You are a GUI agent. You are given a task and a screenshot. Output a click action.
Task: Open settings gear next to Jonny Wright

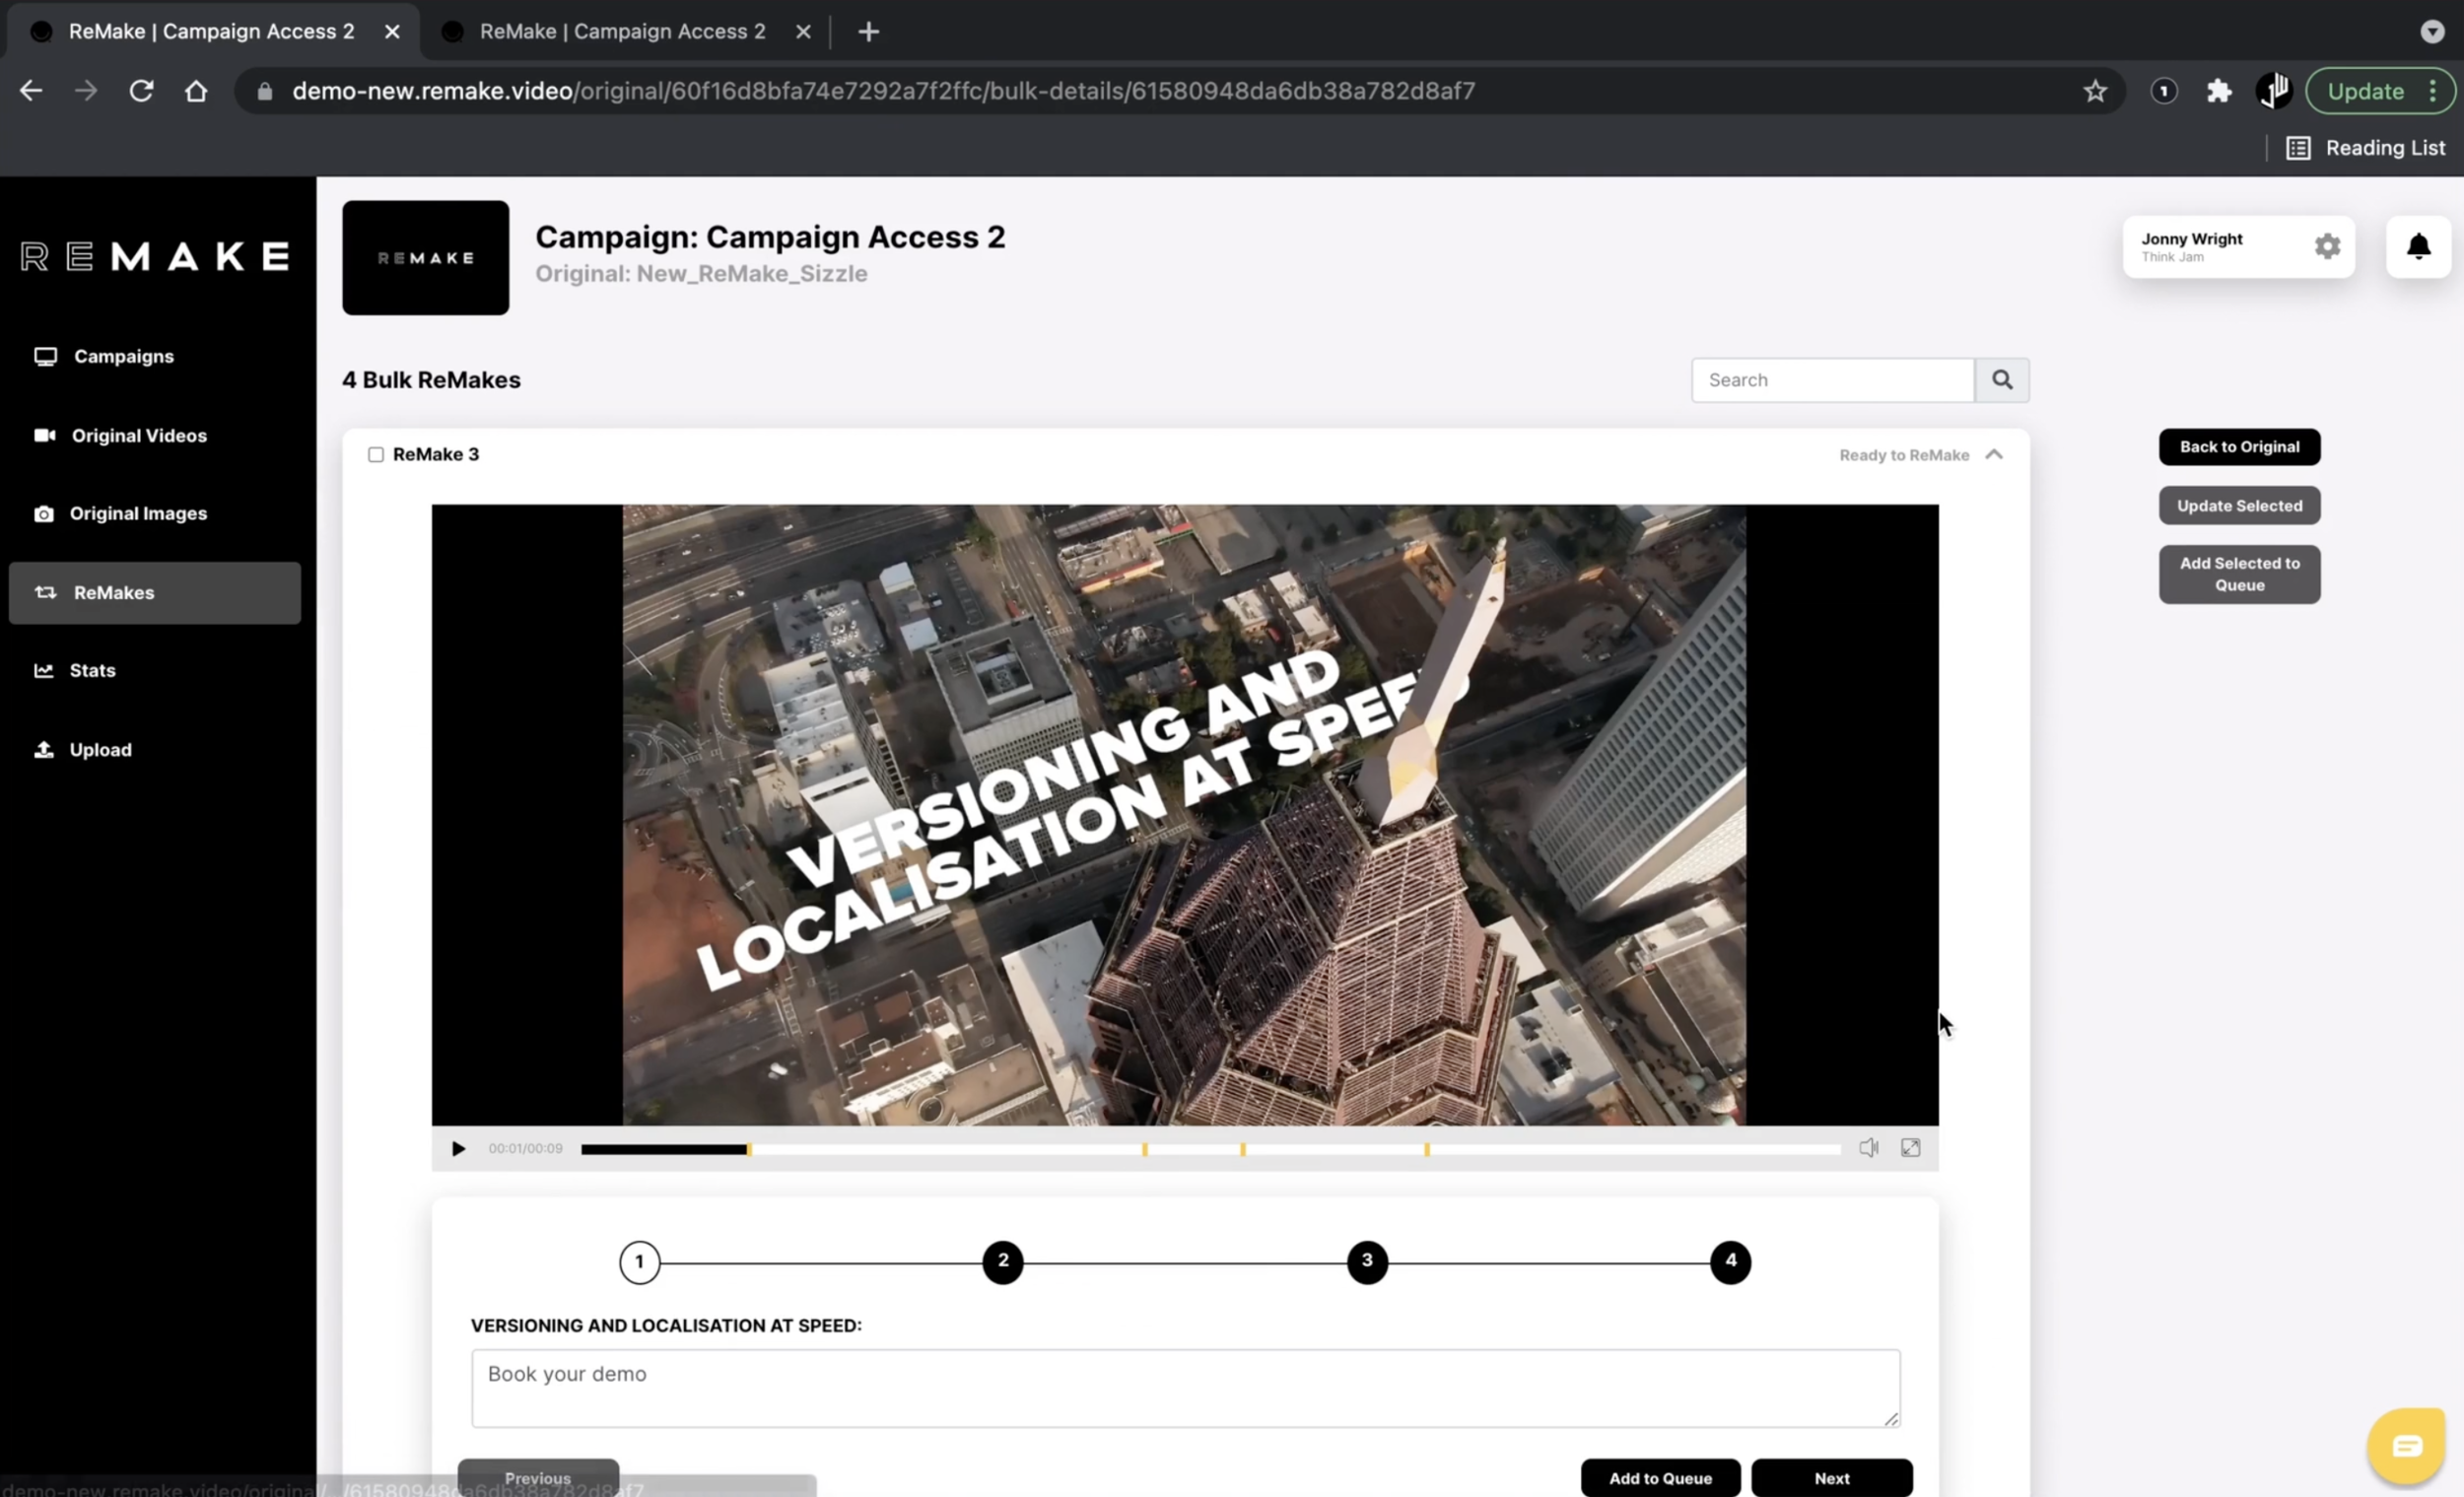[2326, 246]
